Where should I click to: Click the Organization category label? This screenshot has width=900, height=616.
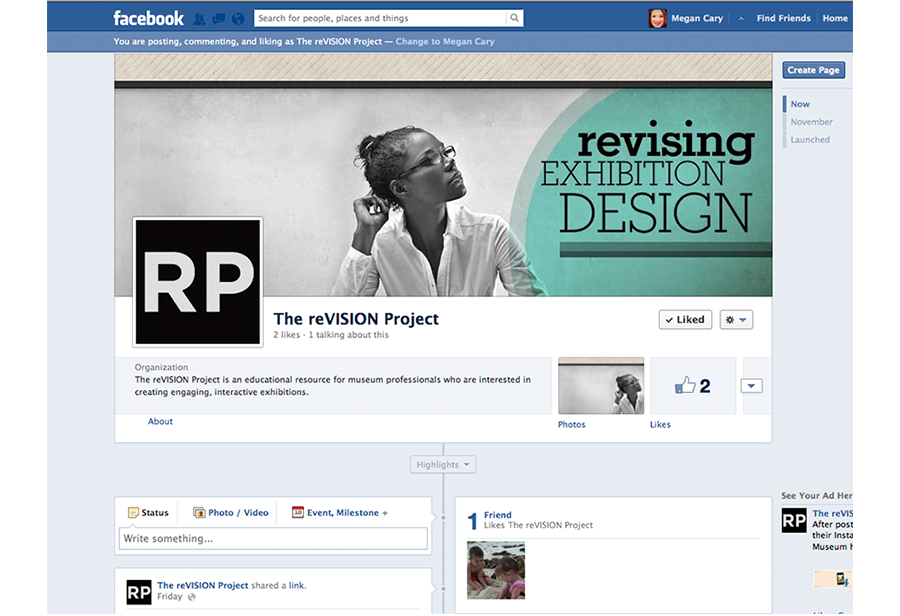click(161, 367)
